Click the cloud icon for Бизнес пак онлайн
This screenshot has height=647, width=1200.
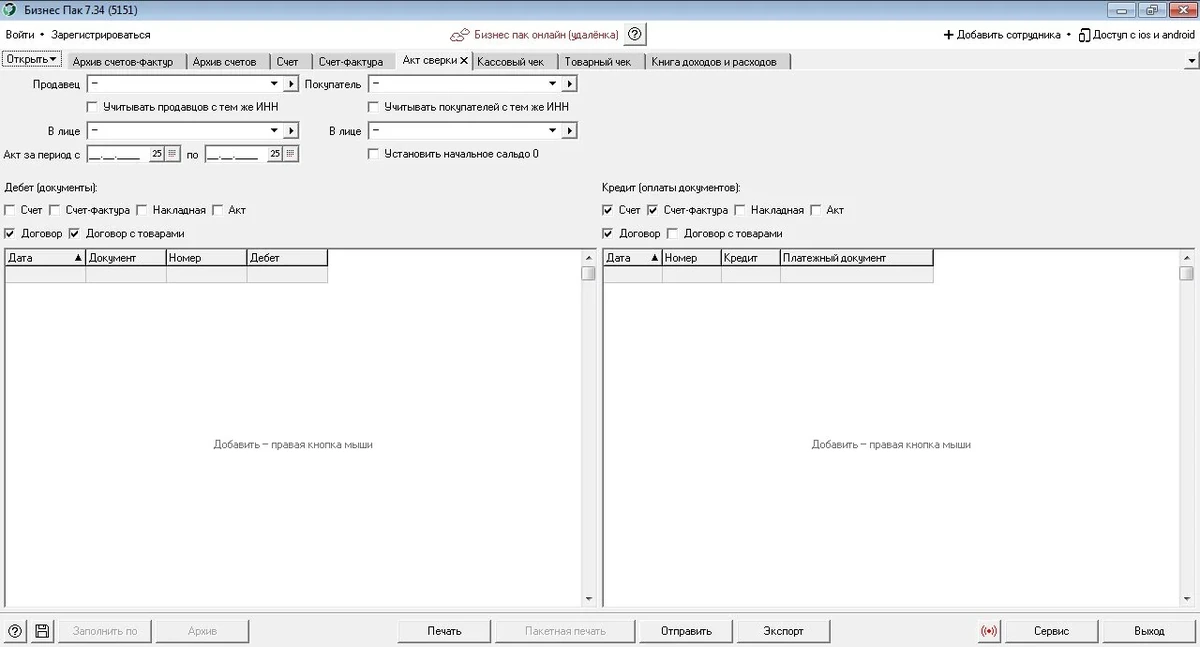[x=459, y=35]
